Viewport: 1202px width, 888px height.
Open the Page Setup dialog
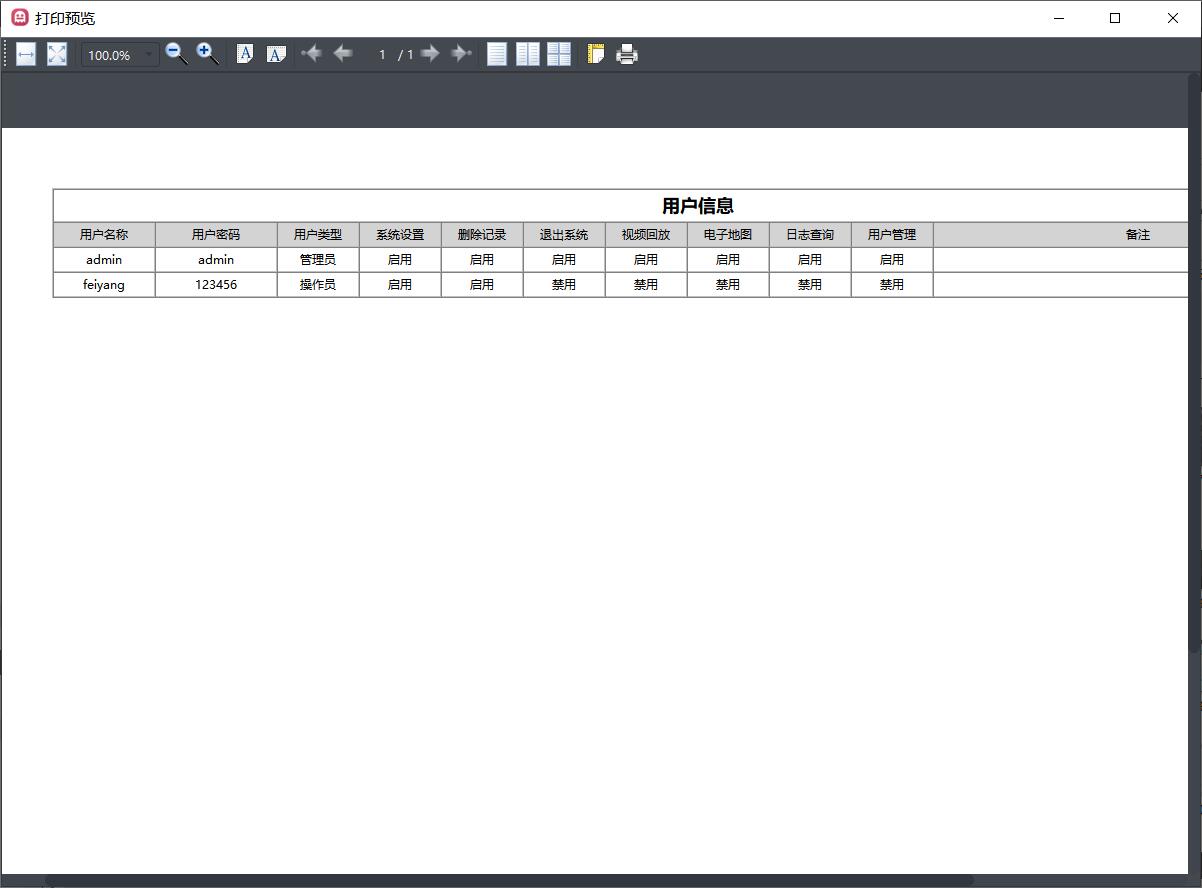point(596,54)
